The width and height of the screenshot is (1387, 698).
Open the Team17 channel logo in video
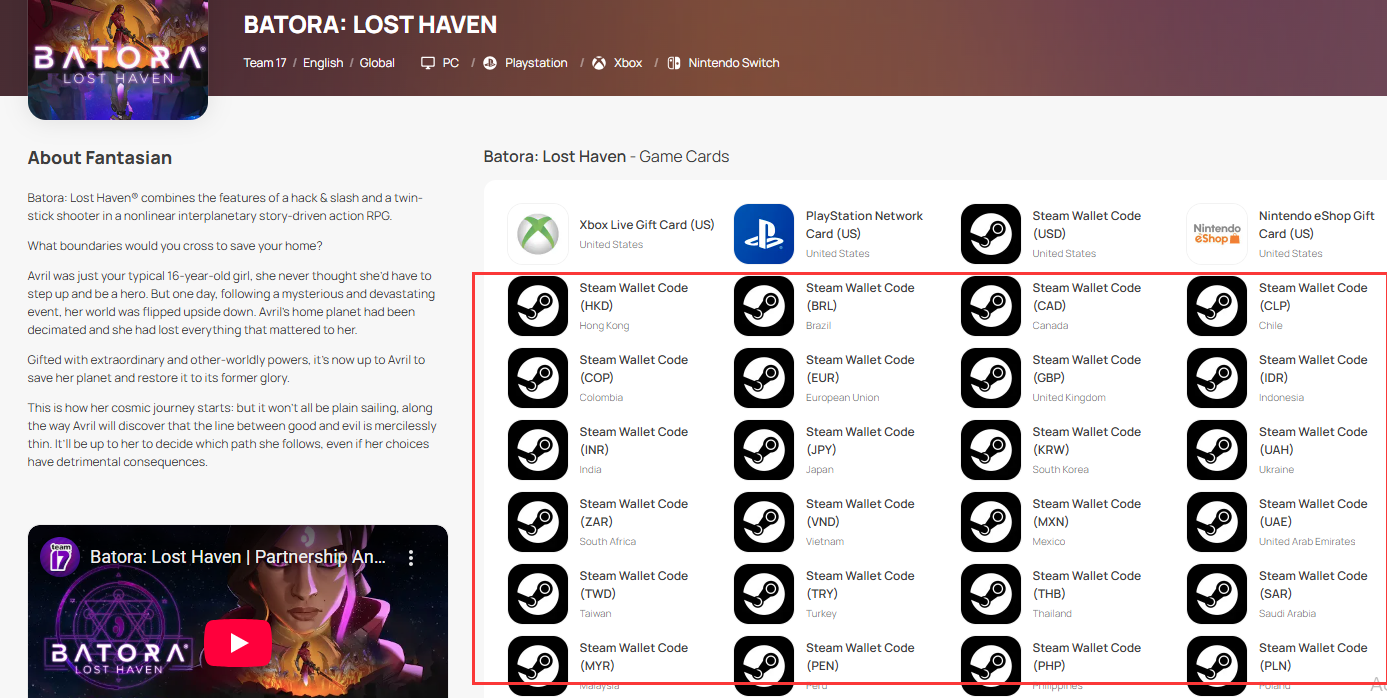(60, 557)
